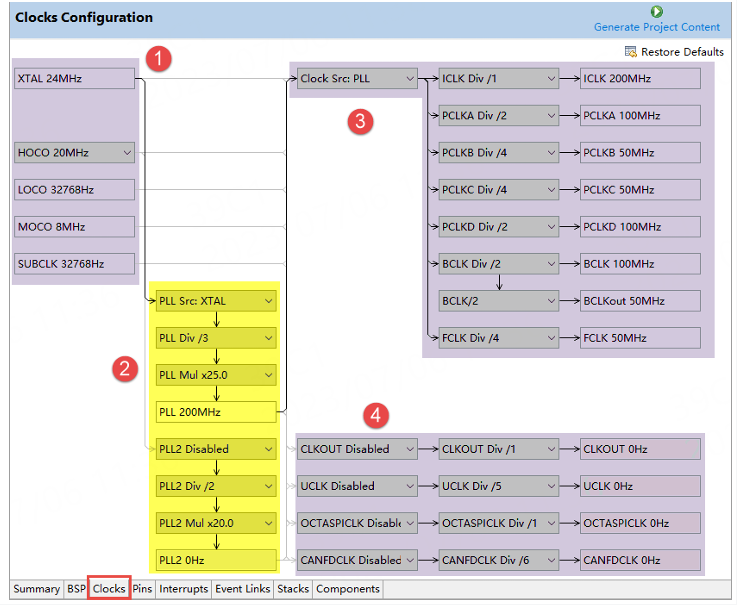Click the FCLK 50MHz output box
The image size is (737, 605).
point(640,338)
